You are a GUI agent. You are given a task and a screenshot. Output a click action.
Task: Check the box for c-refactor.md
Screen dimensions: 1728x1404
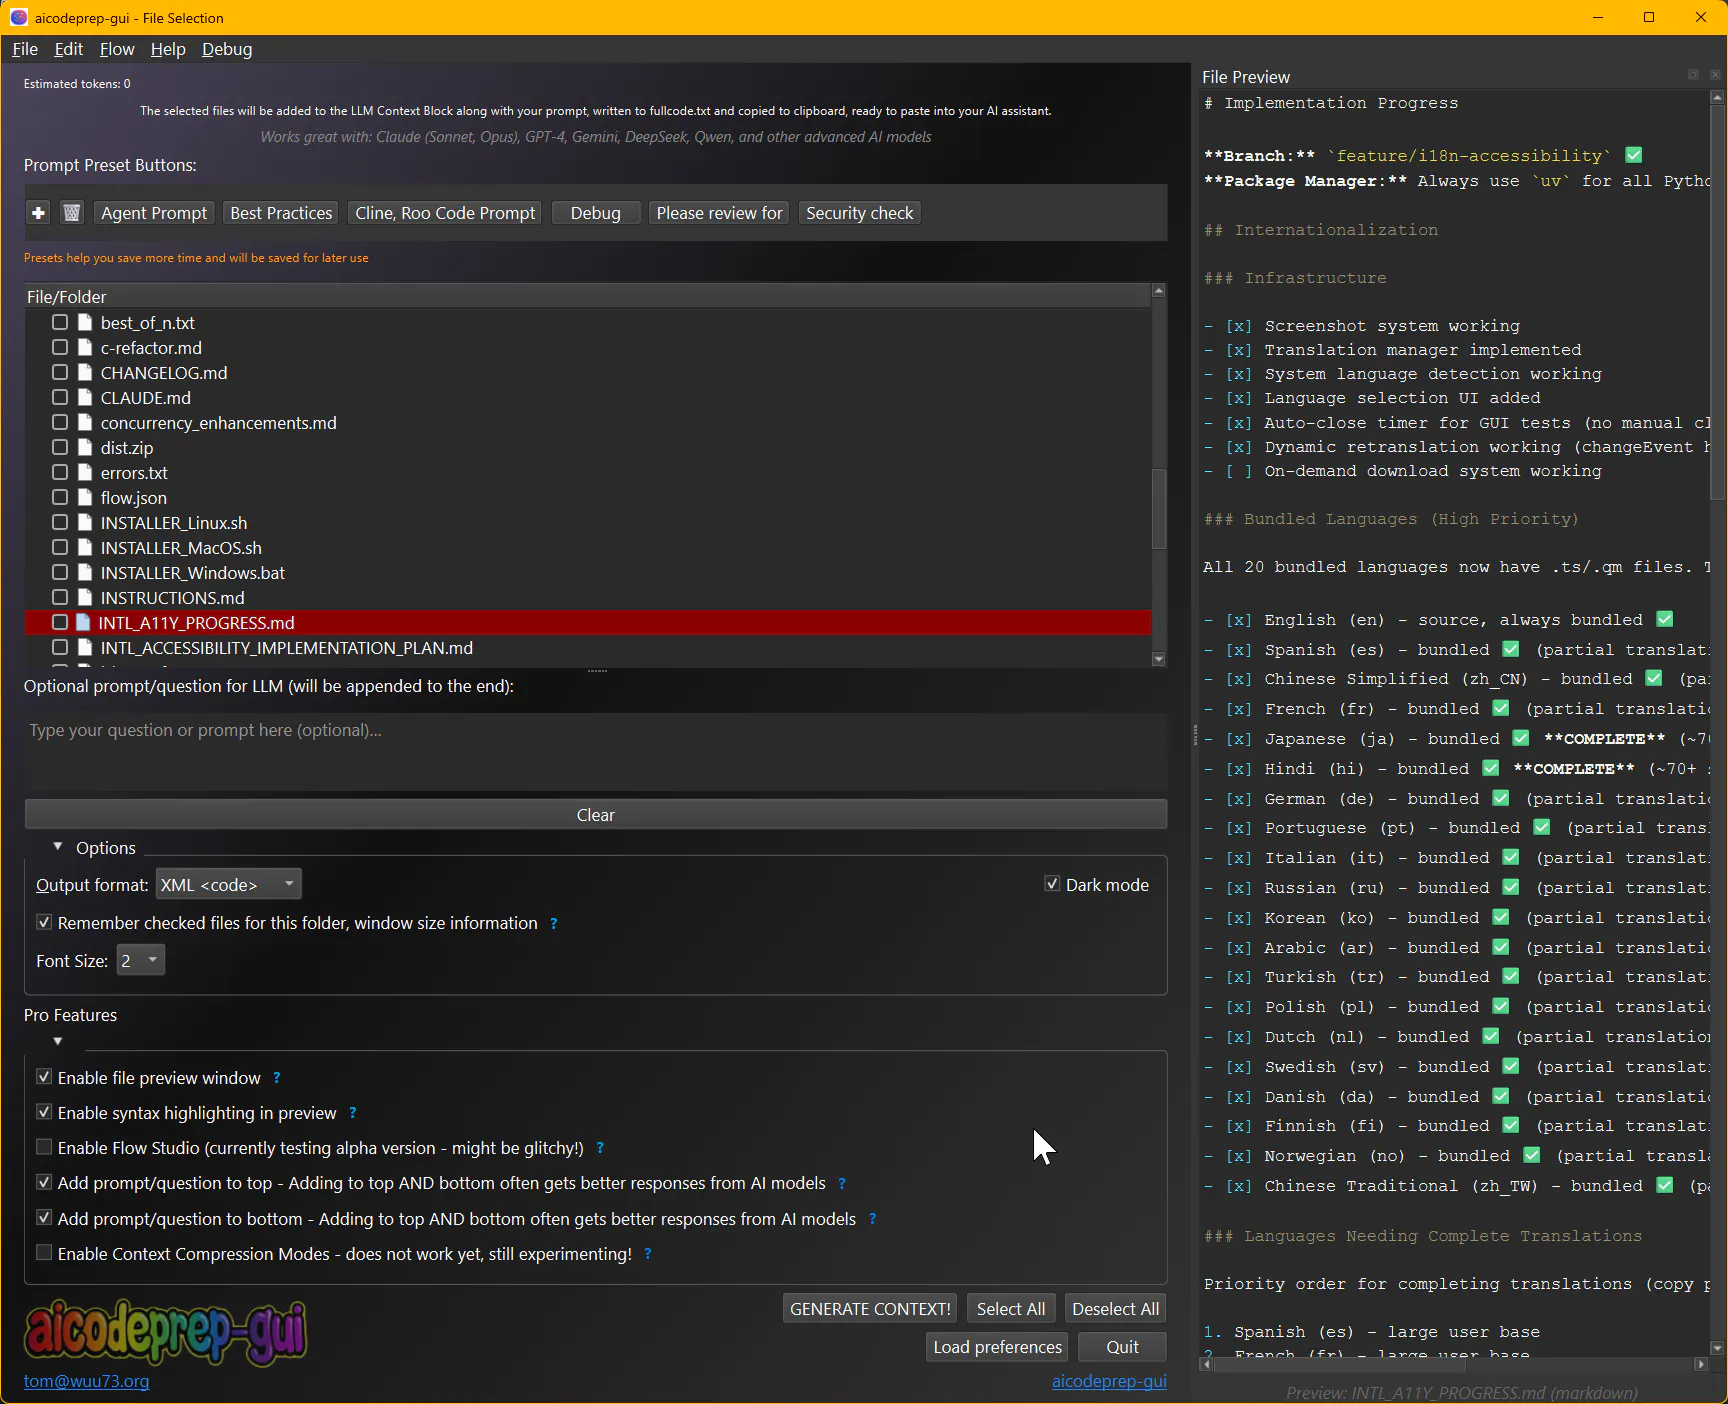tap(60, 347)
